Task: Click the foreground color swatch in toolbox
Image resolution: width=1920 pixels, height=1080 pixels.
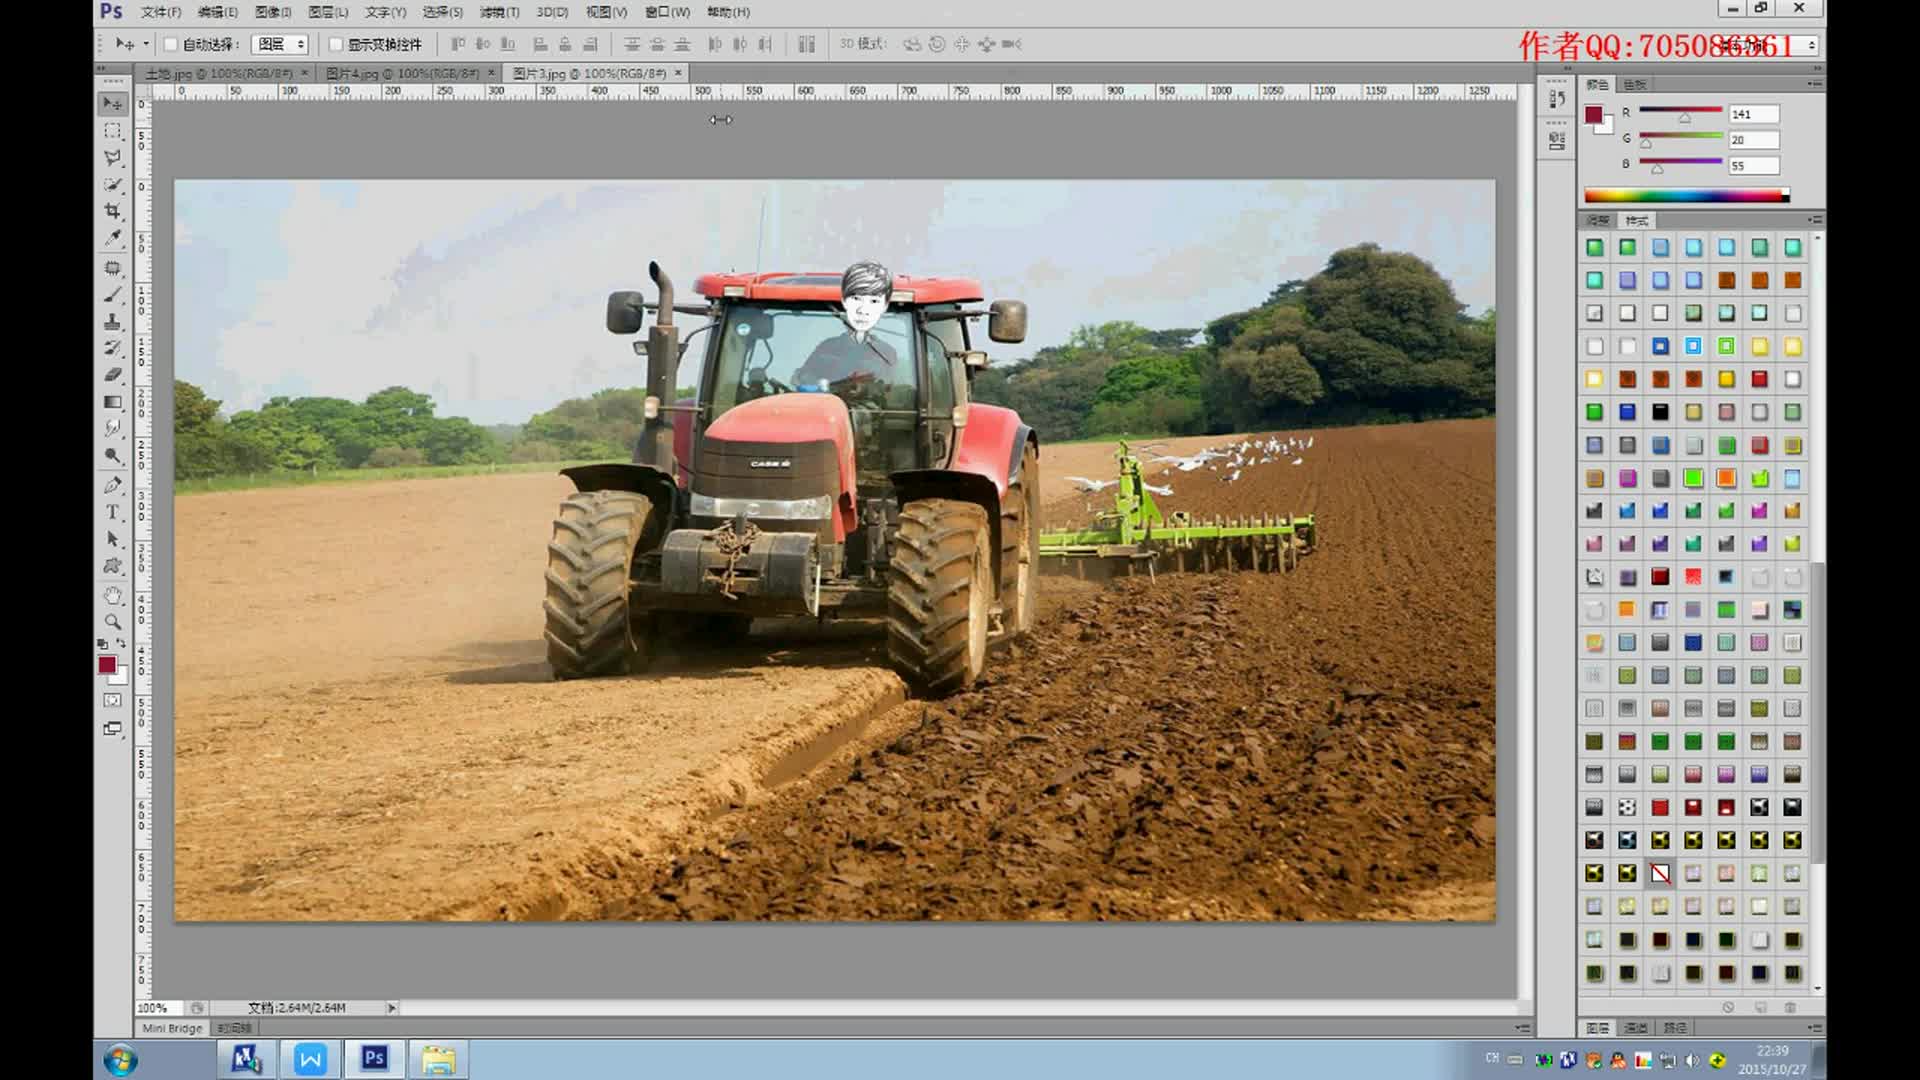Action: pyautogui.click(x=106, y=665)
